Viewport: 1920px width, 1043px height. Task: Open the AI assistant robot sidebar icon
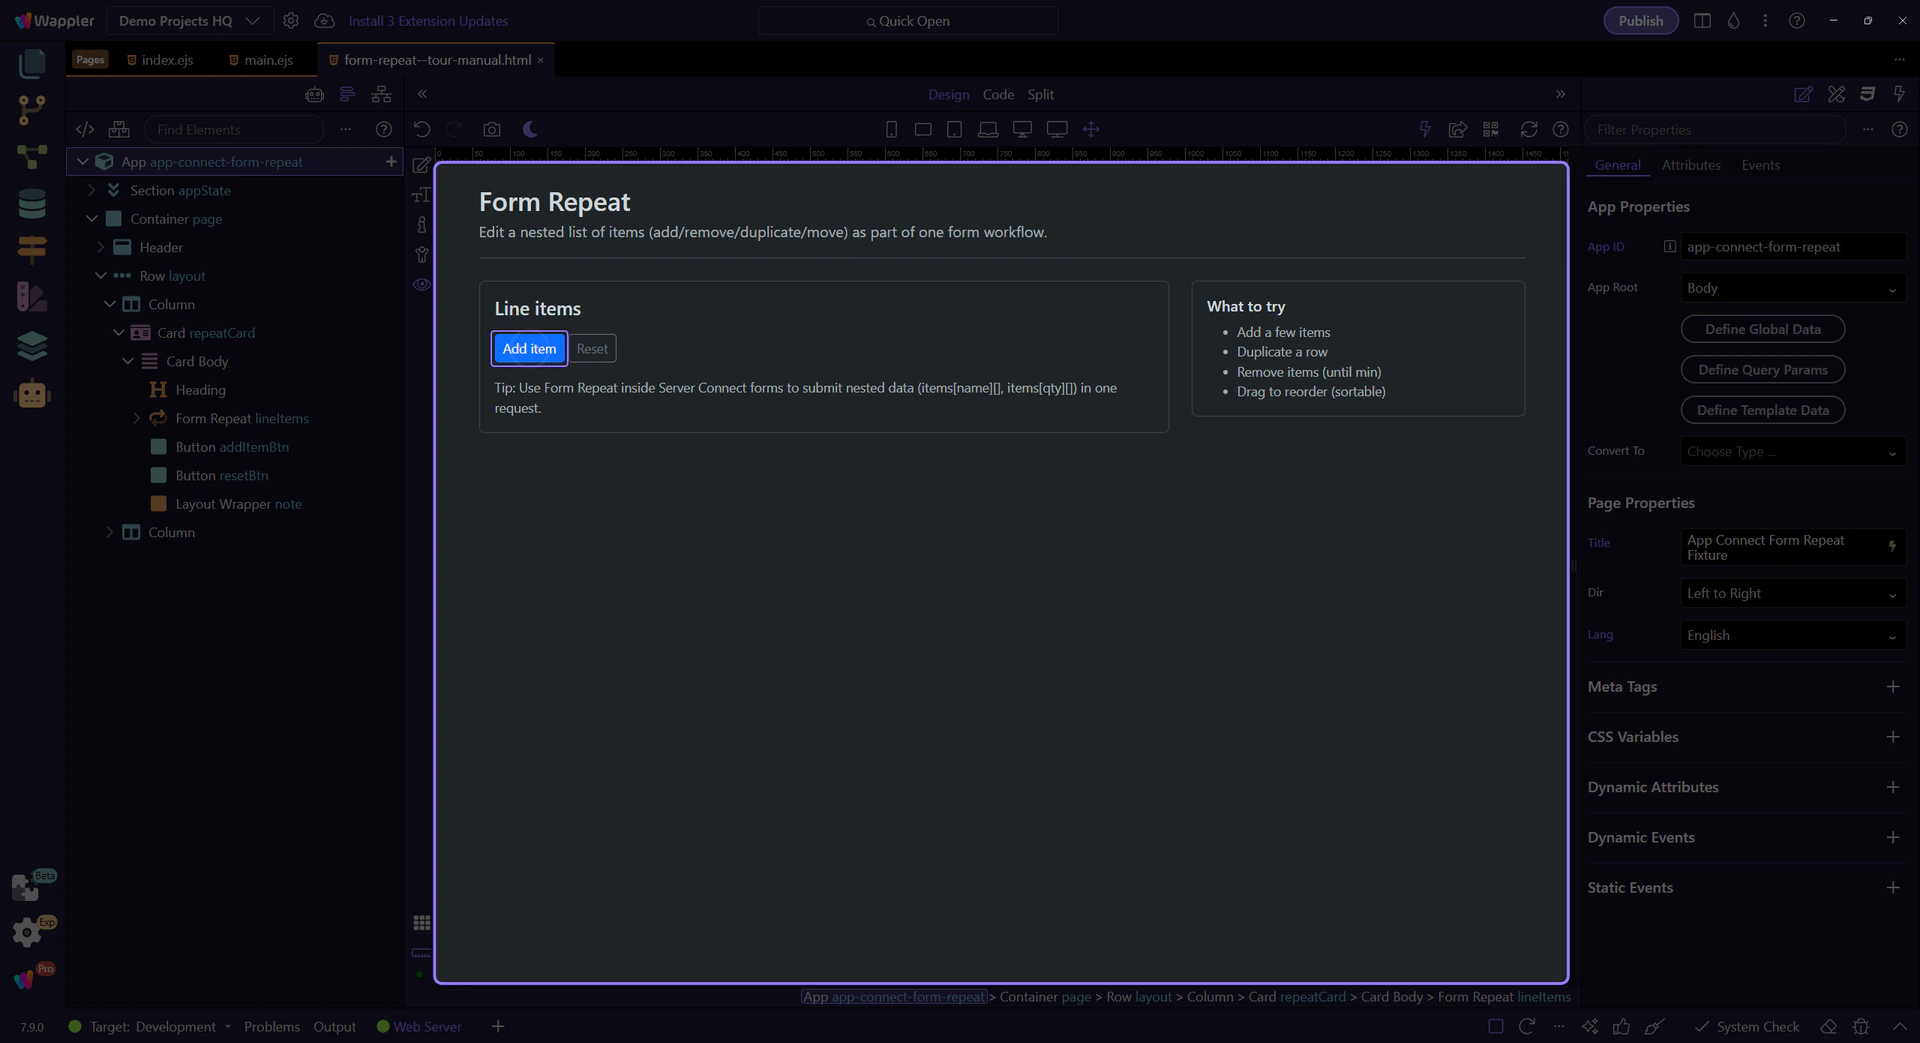pyautogui.click(x=32, y=394)
